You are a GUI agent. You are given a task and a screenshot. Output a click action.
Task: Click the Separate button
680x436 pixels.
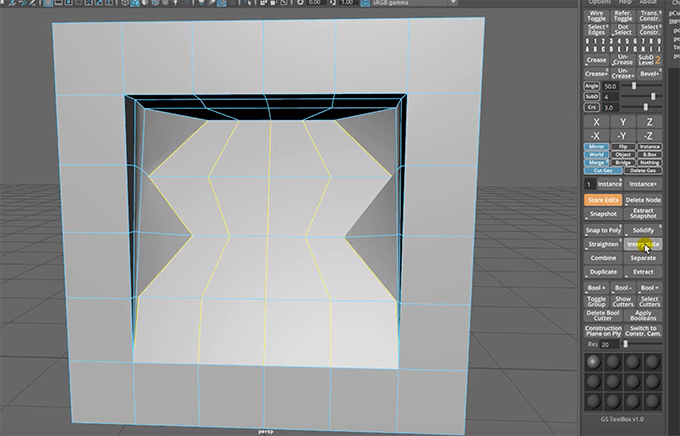[x=643, y=258]
